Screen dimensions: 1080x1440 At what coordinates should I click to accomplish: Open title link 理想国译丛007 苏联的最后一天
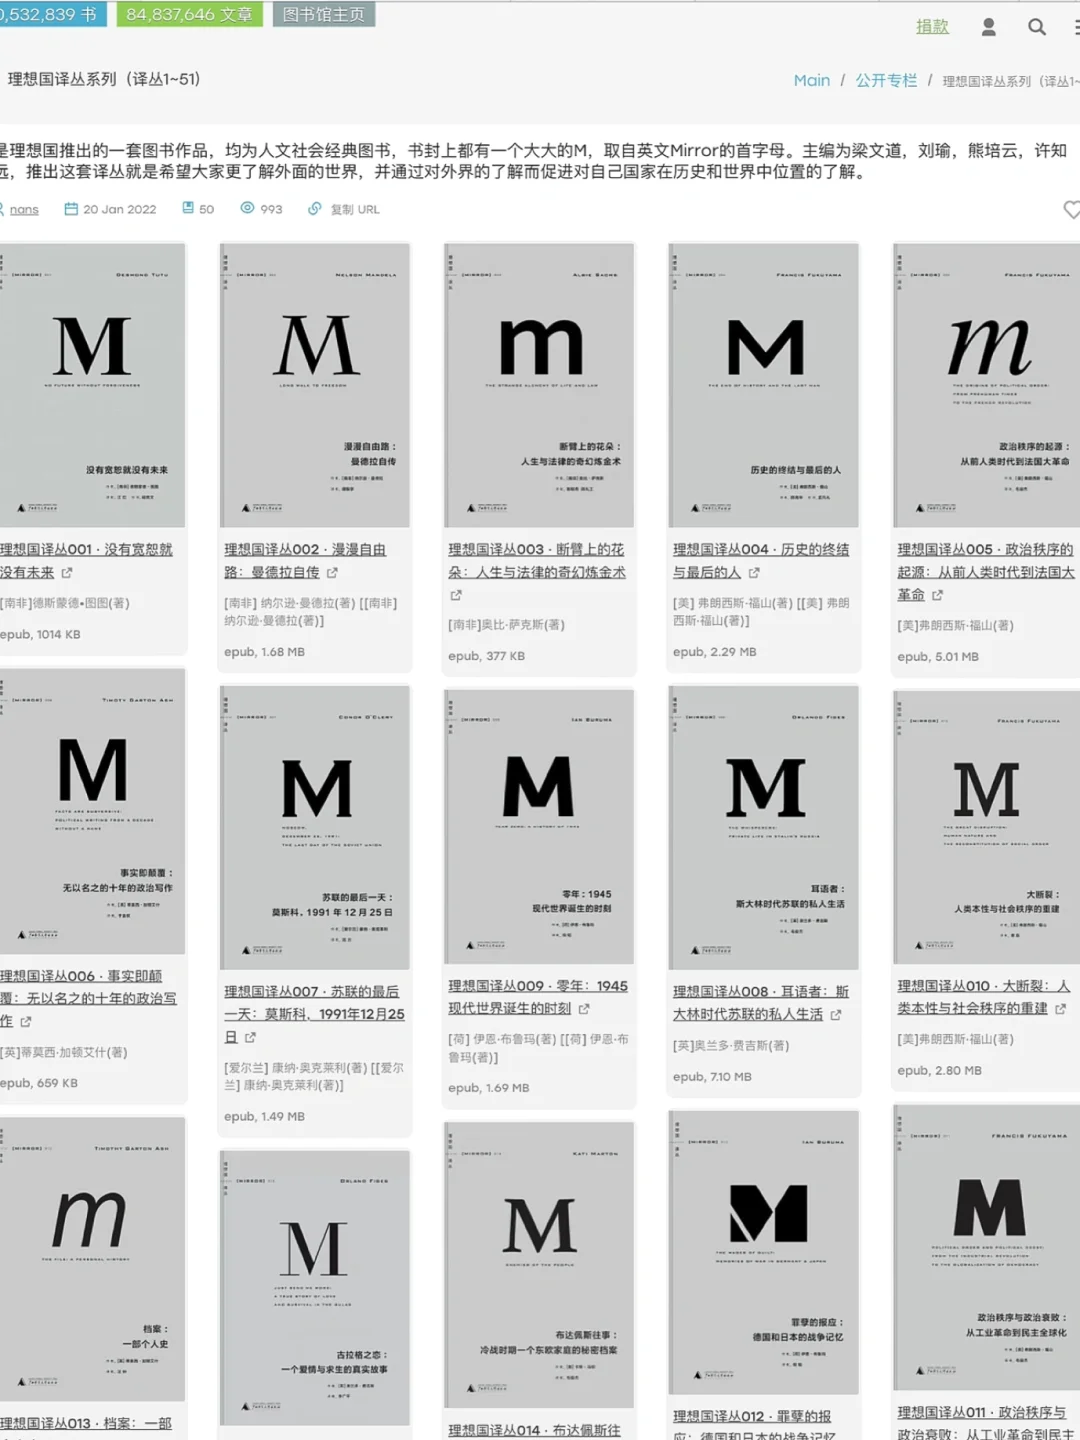point(314,1014)
